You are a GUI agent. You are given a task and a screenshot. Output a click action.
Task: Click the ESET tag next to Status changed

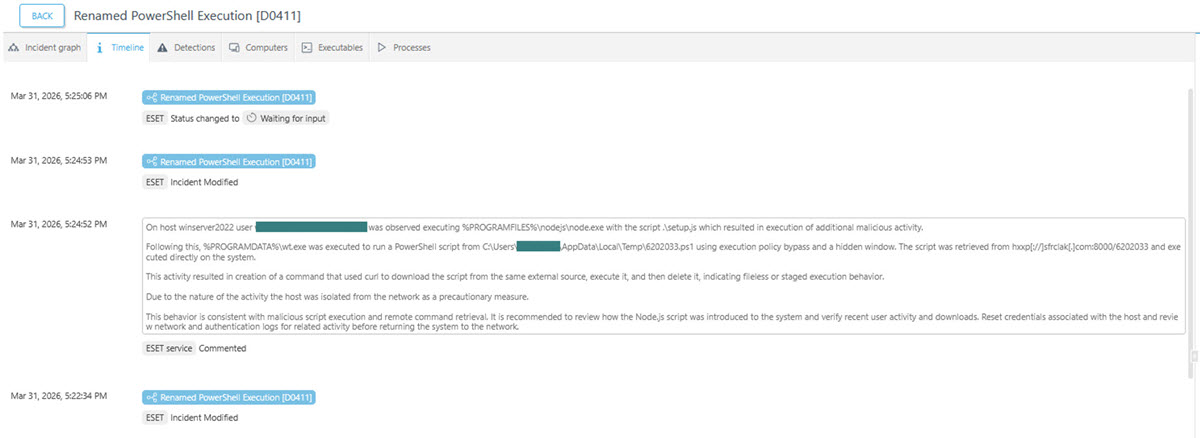point(155,118)
